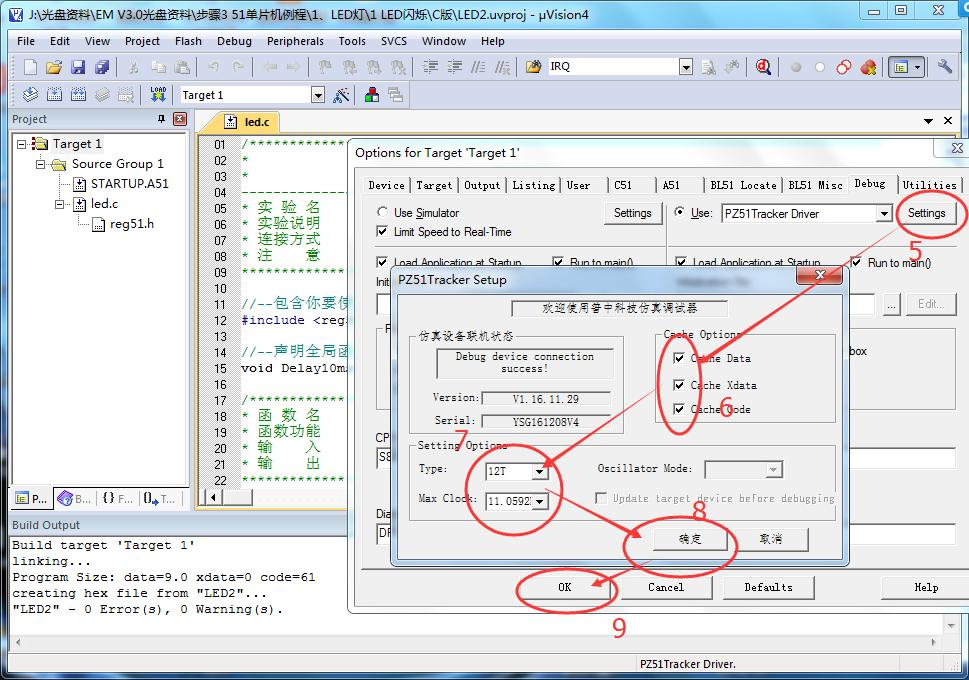Open the window layout toolbar button
Image resolution: width=969 pixels, height=680 pixels.
point(907,67)
